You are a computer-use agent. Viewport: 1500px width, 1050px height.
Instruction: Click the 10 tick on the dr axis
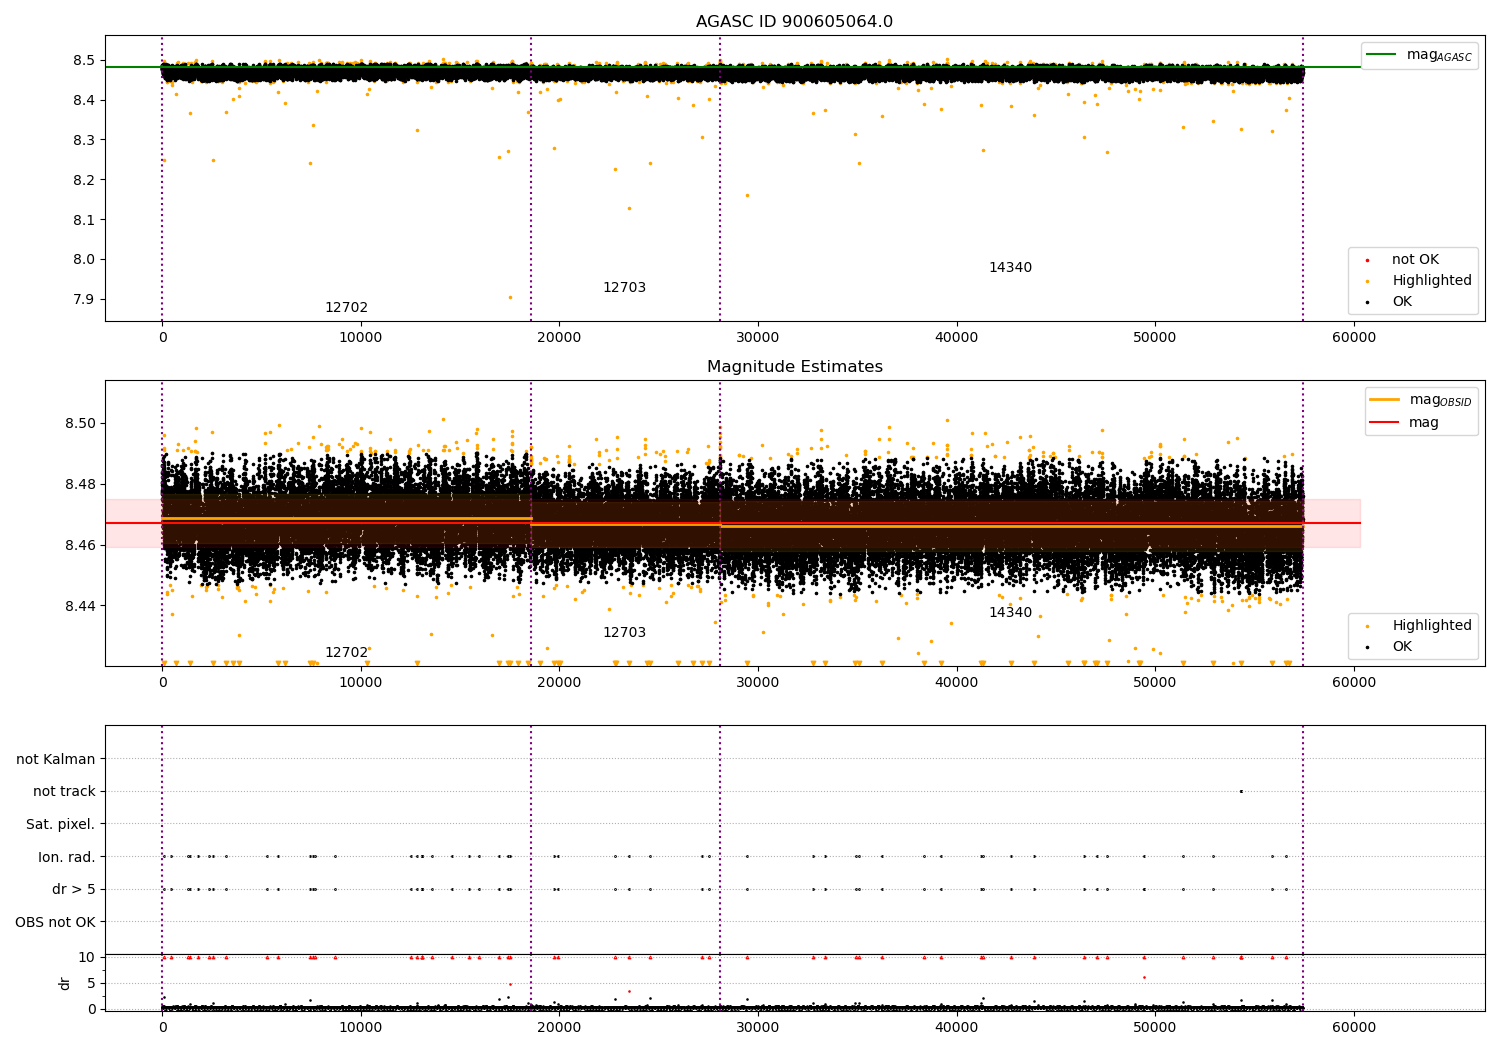point(87,957)
